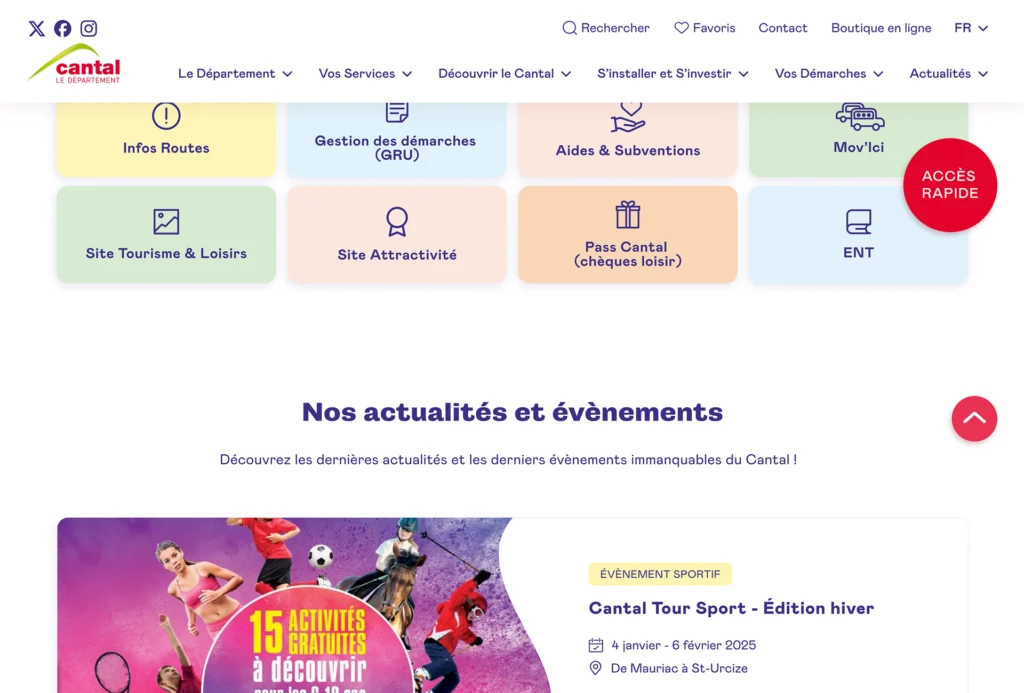
Task: Open the Mov'Ici tile label
Action: (859, 148)
